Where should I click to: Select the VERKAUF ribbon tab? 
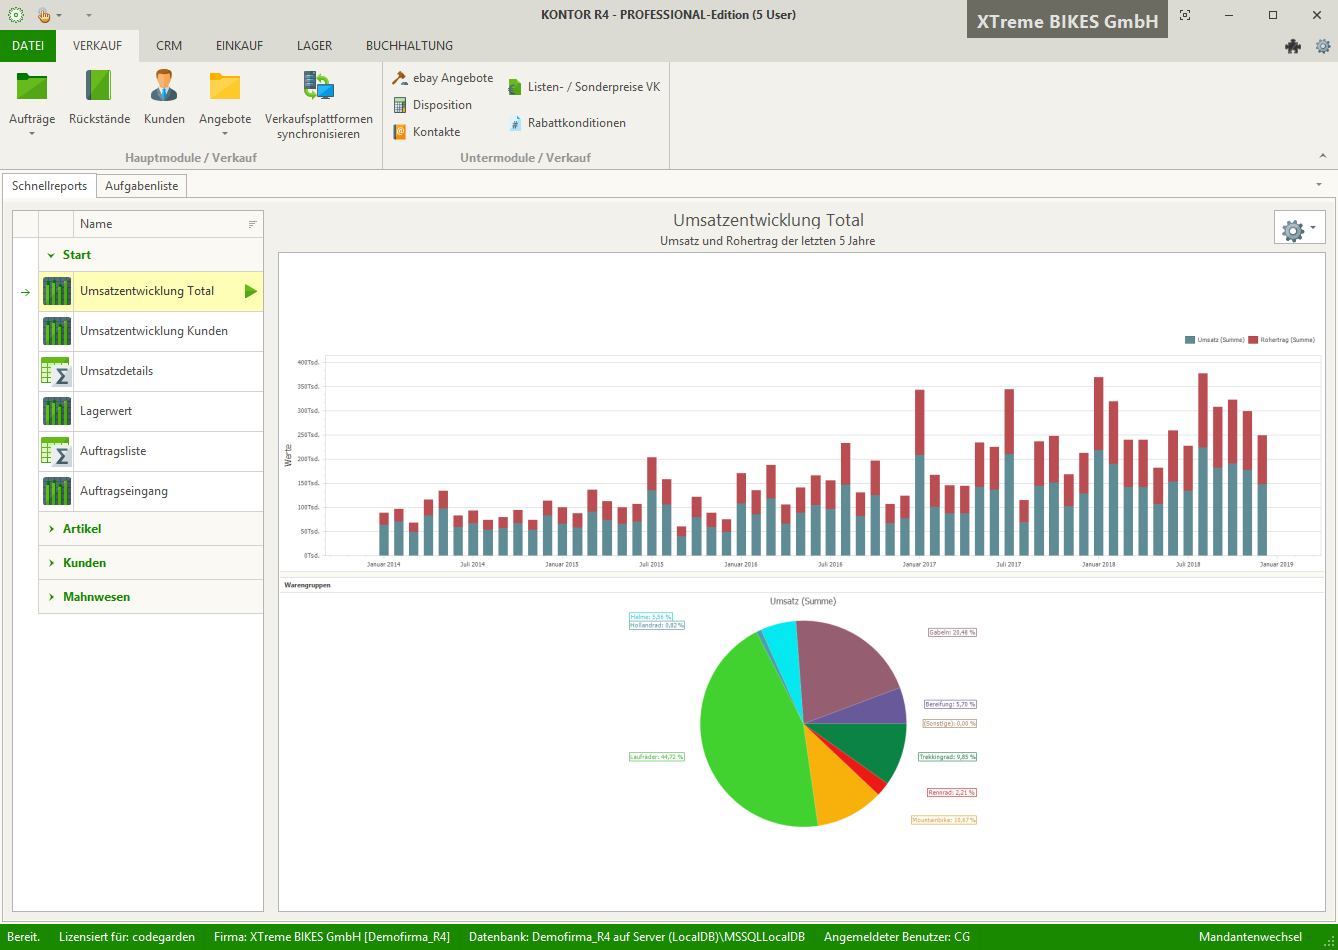[98, 46]
